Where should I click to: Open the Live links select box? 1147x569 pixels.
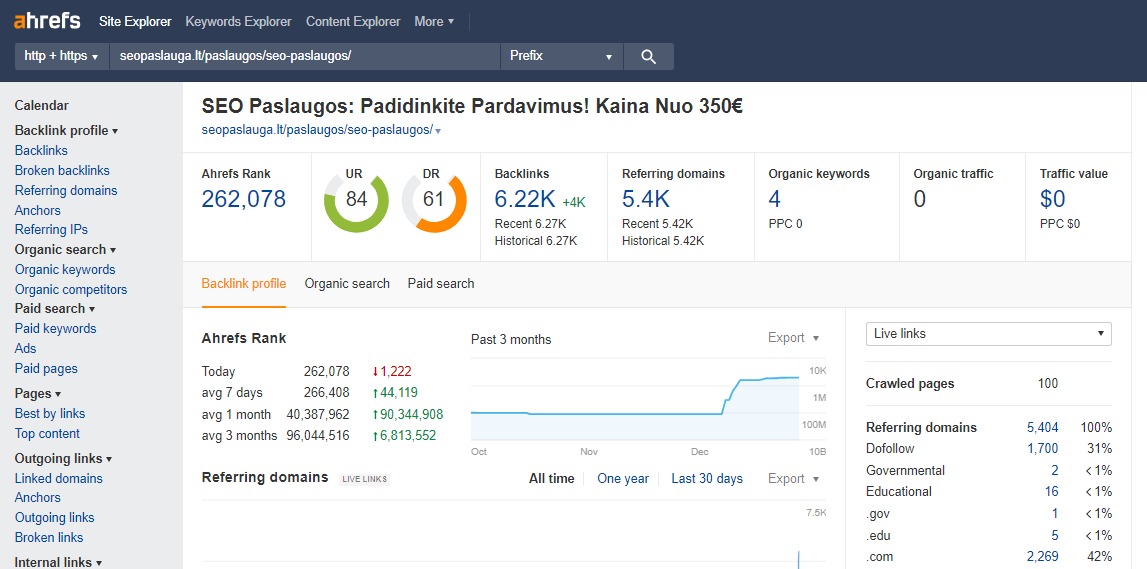(988, 334)
